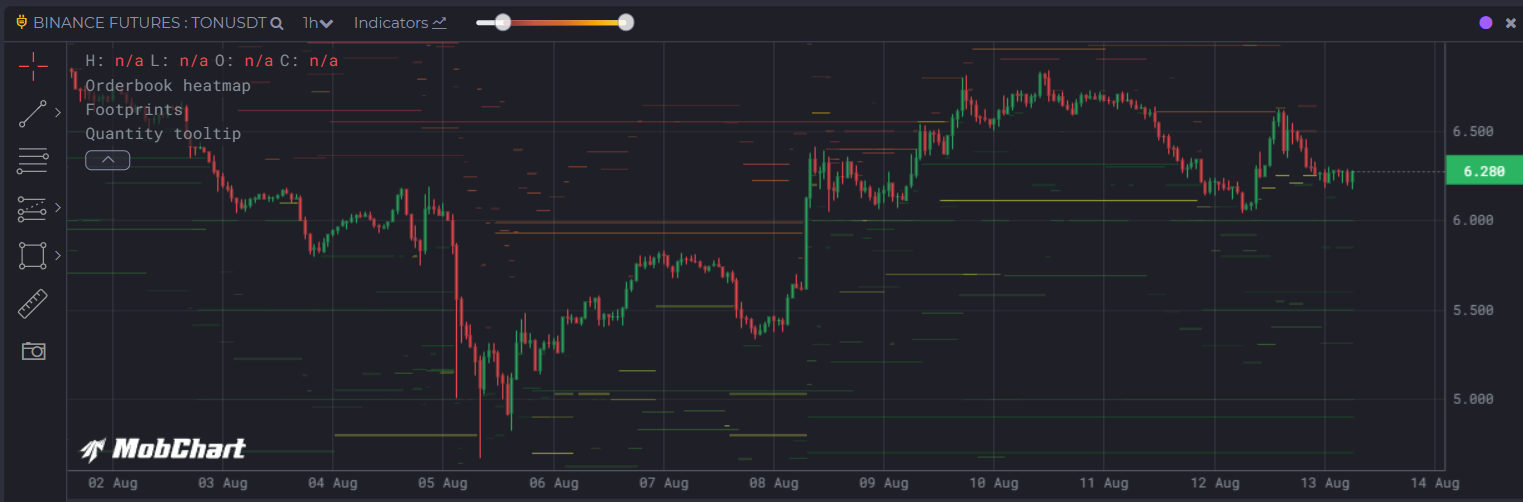Open the Indicators menu

tap(400, 23)
